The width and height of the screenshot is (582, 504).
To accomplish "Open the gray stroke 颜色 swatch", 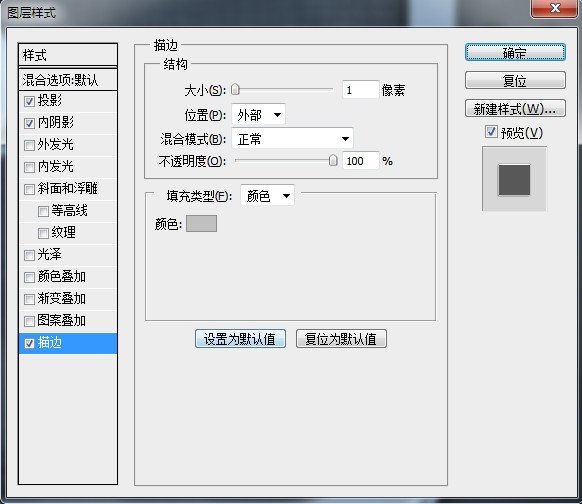I will pyautogui.click(x=201, y=223).
